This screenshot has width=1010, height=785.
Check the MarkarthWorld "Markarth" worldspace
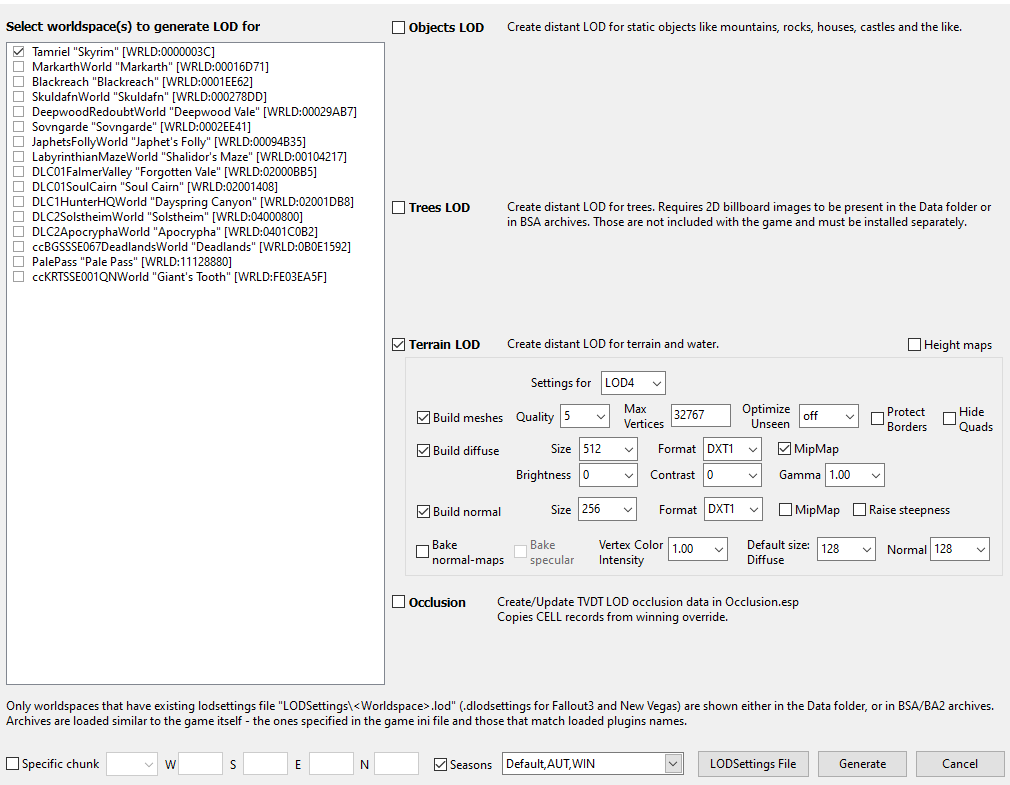pyautogui.click(x=19, y=66)
